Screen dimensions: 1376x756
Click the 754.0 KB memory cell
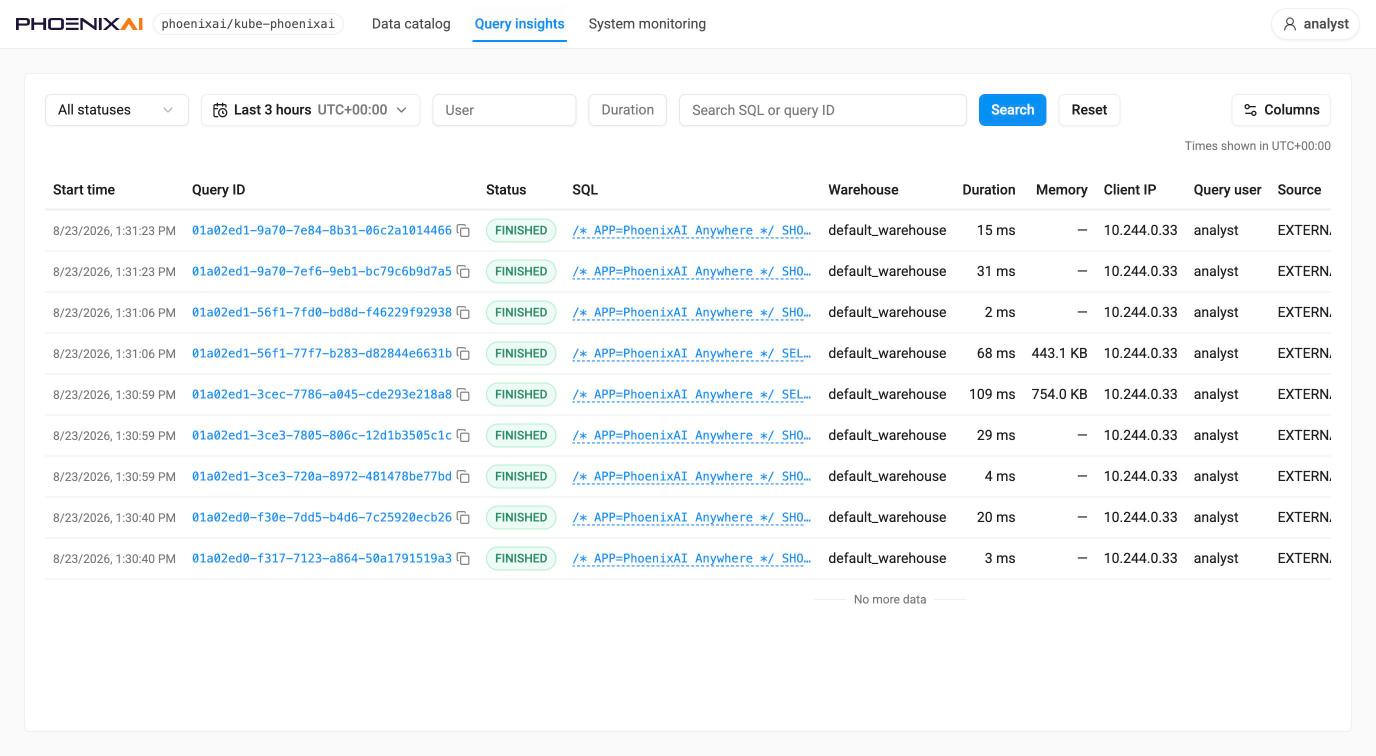point(1059,395)
